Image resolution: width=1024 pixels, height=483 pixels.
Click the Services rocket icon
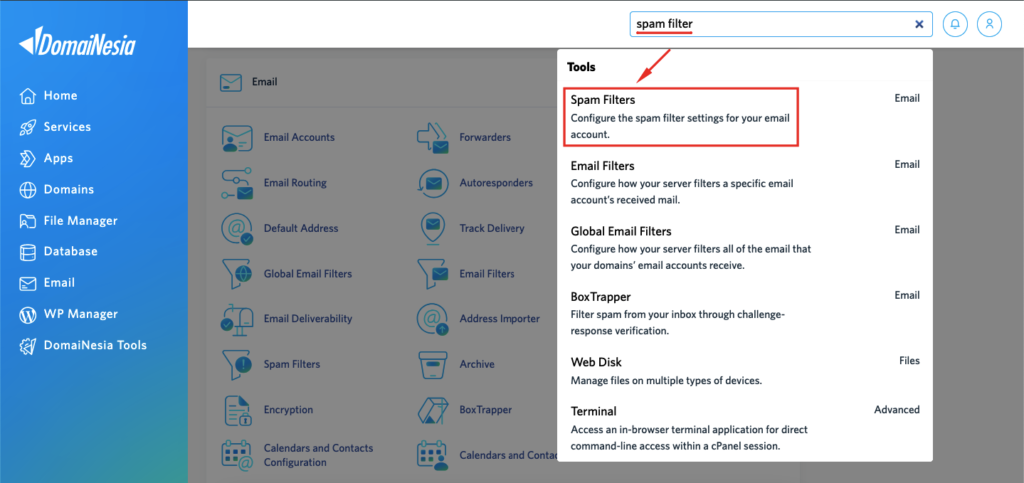pos(27,127)
